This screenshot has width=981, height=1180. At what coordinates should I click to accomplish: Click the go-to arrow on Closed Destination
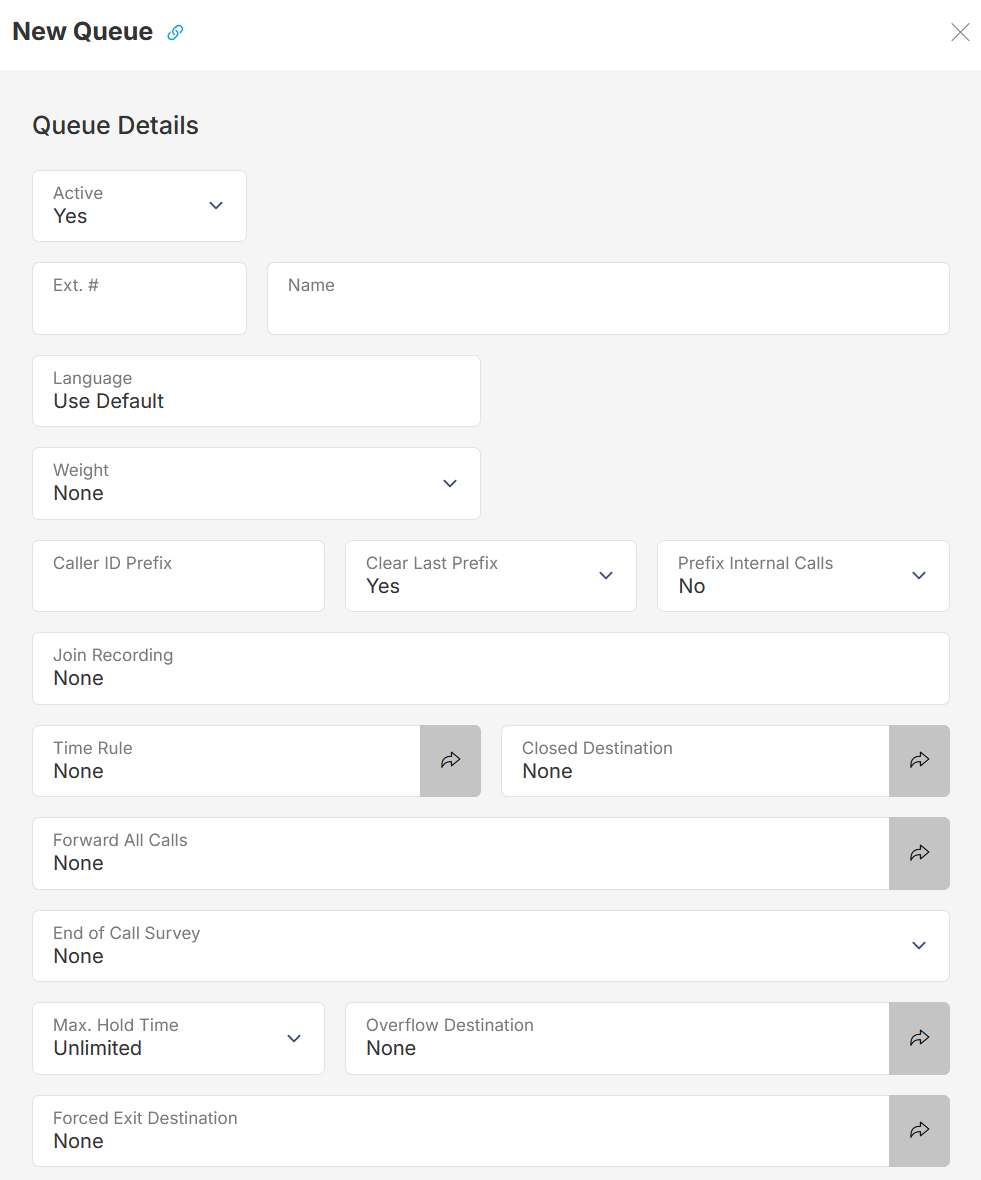(919, 761)
